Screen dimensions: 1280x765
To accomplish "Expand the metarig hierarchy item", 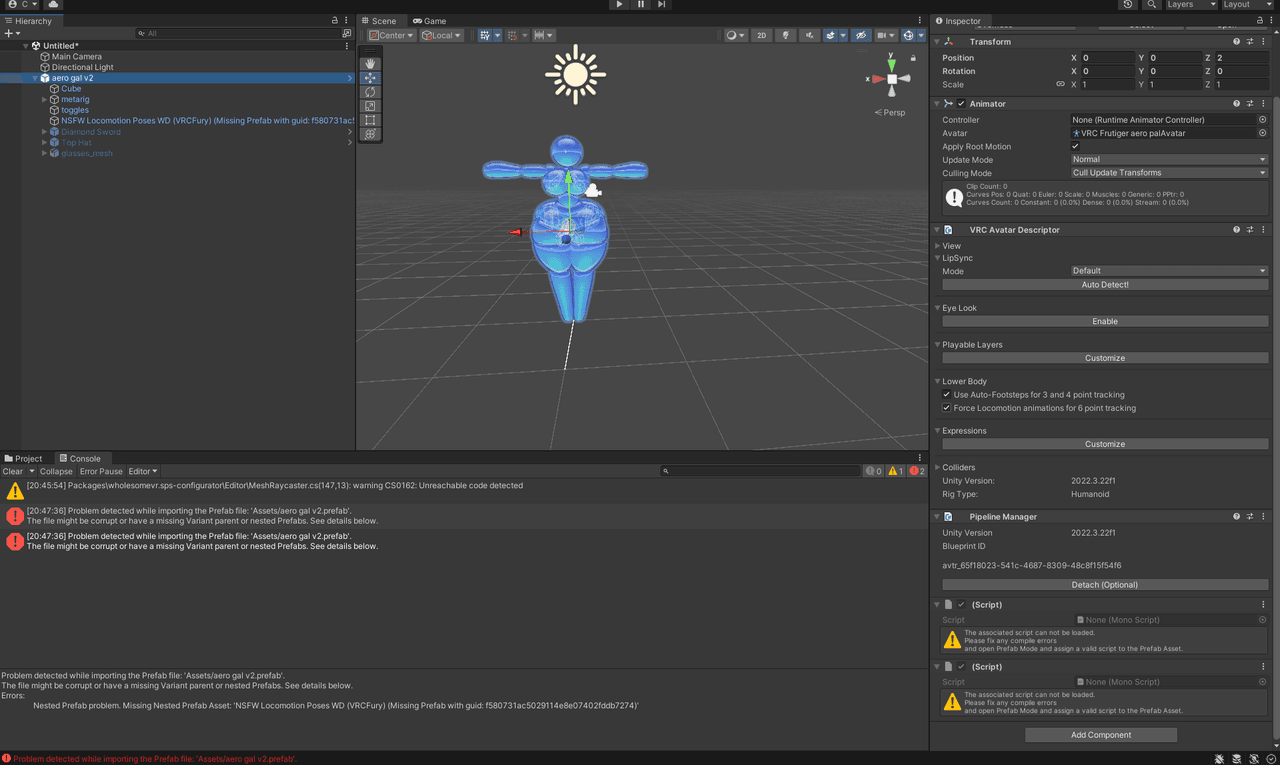I will pos(45,100).
